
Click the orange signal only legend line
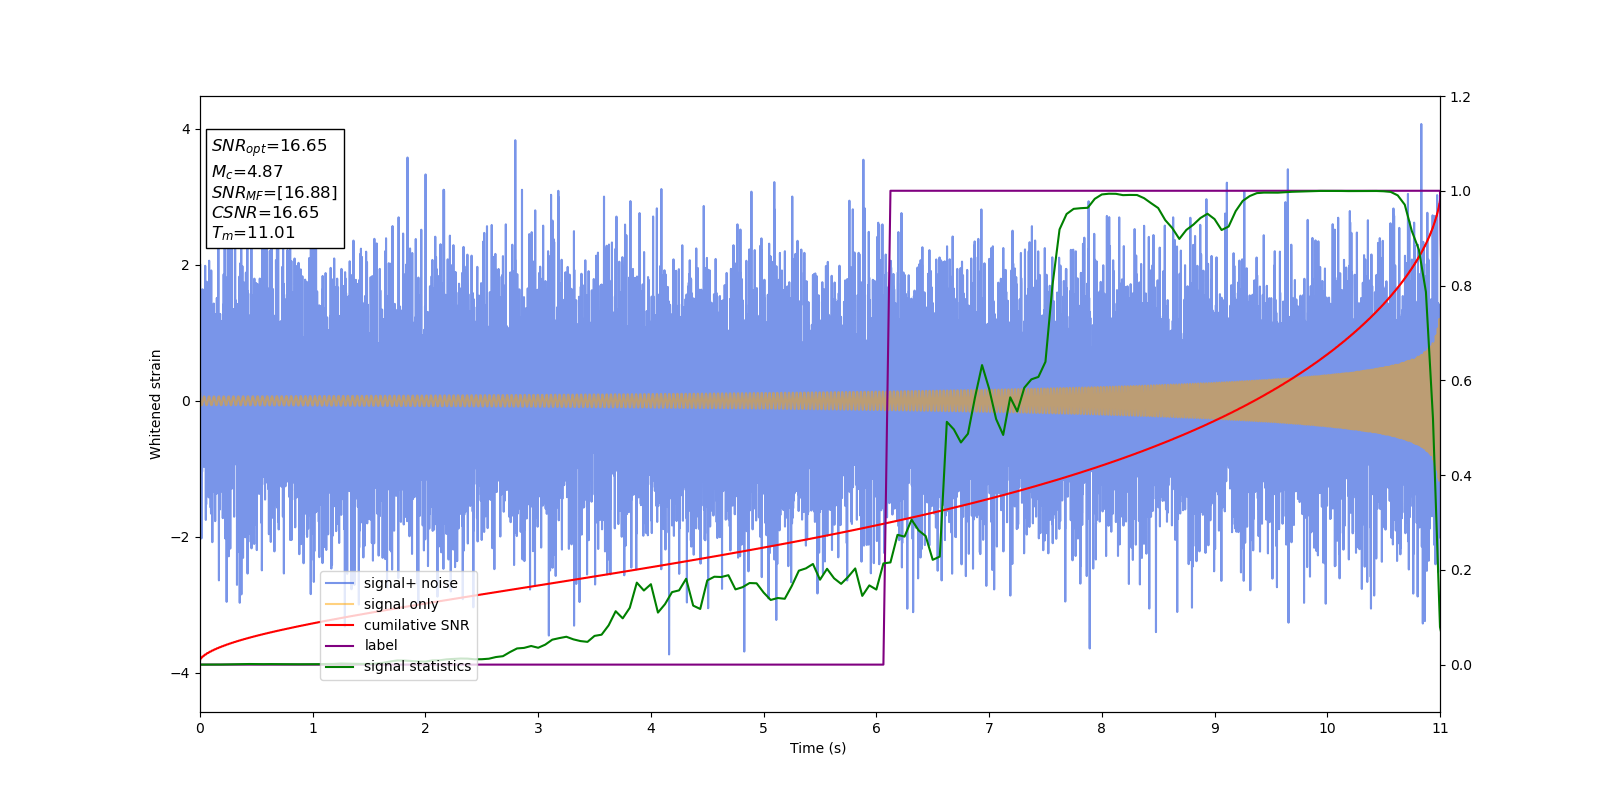pos(340,604)
